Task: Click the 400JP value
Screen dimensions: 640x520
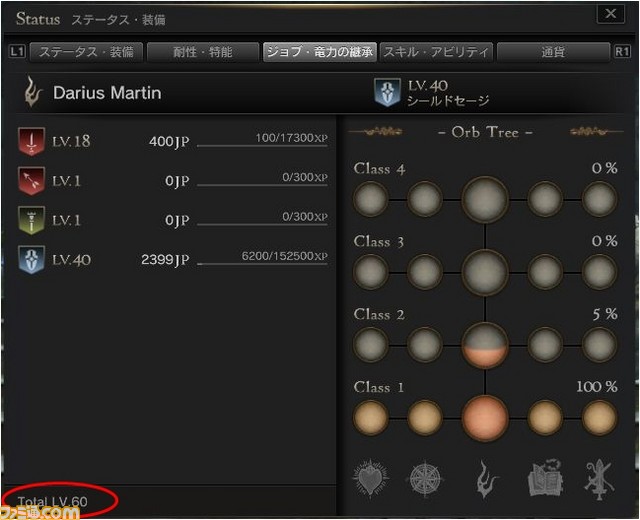Action: coord(169,142)
